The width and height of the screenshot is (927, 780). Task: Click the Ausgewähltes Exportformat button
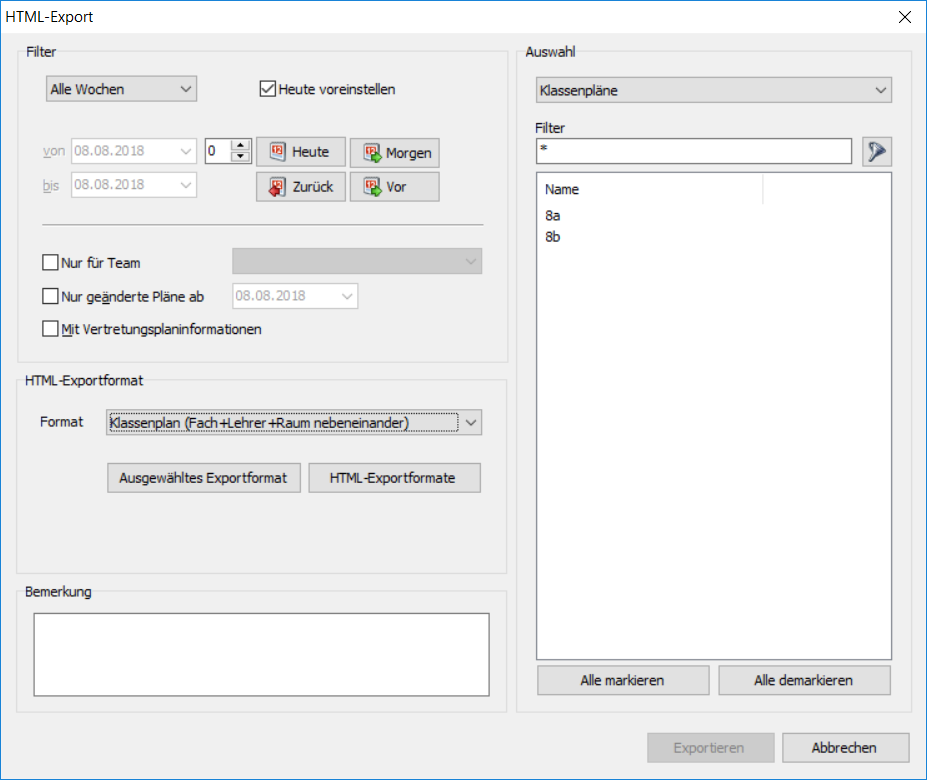204,478
